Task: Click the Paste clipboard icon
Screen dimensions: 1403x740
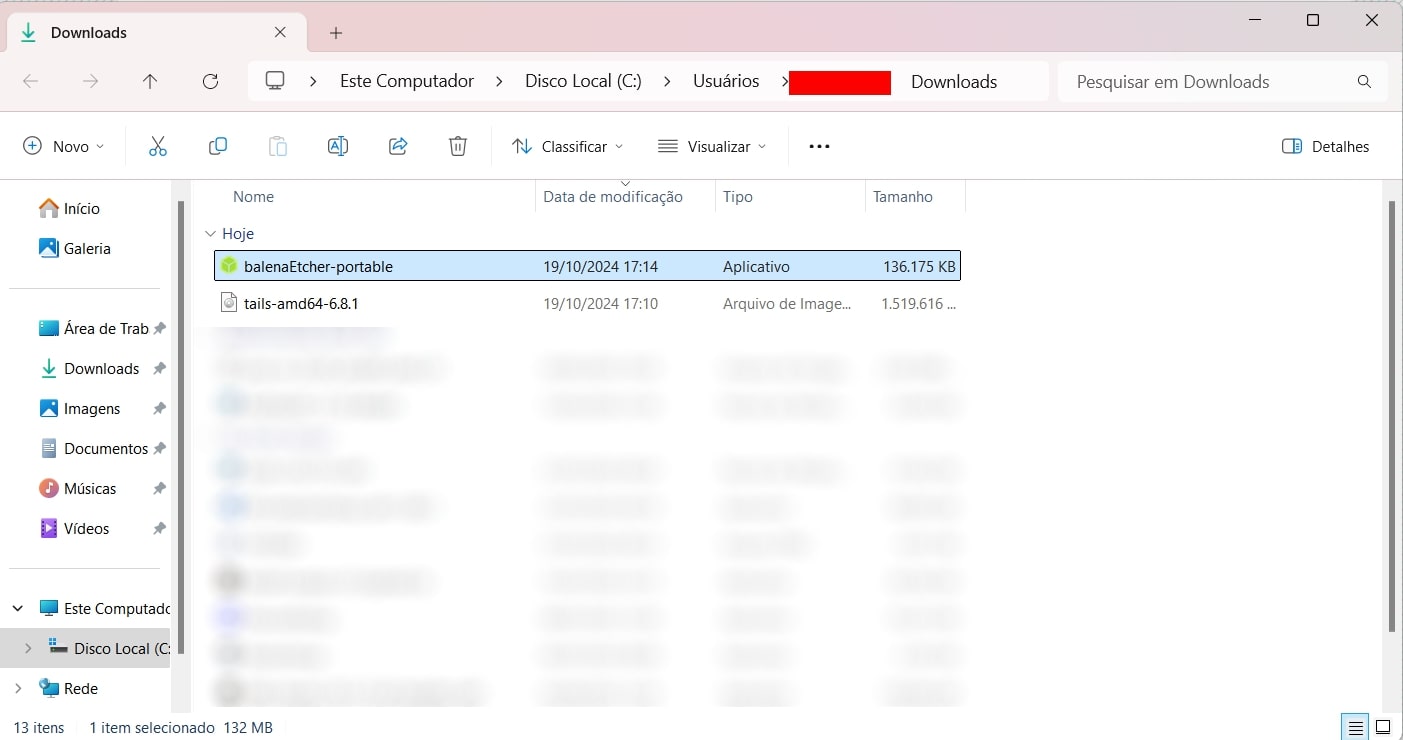Action: 278,146
